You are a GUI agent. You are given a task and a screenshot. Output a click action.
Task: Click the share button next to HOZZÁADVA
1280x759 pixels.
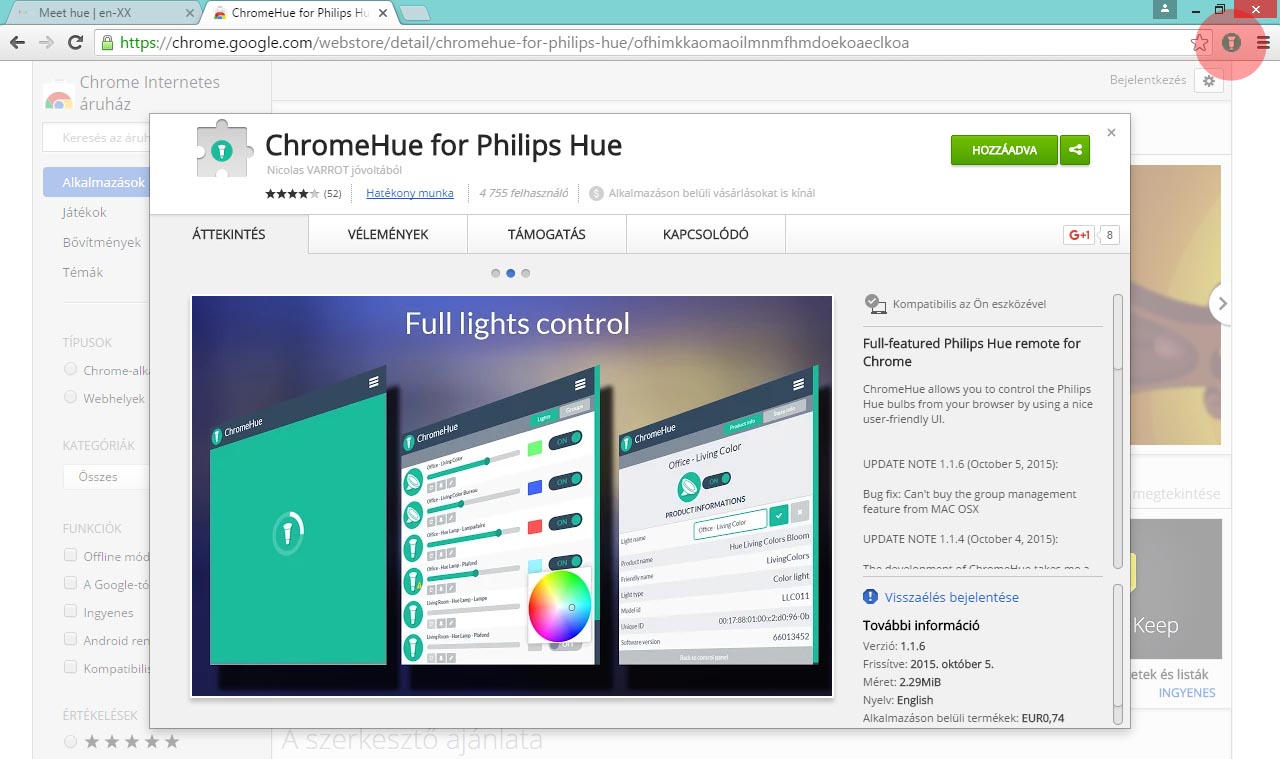[x=1075, y=150]
